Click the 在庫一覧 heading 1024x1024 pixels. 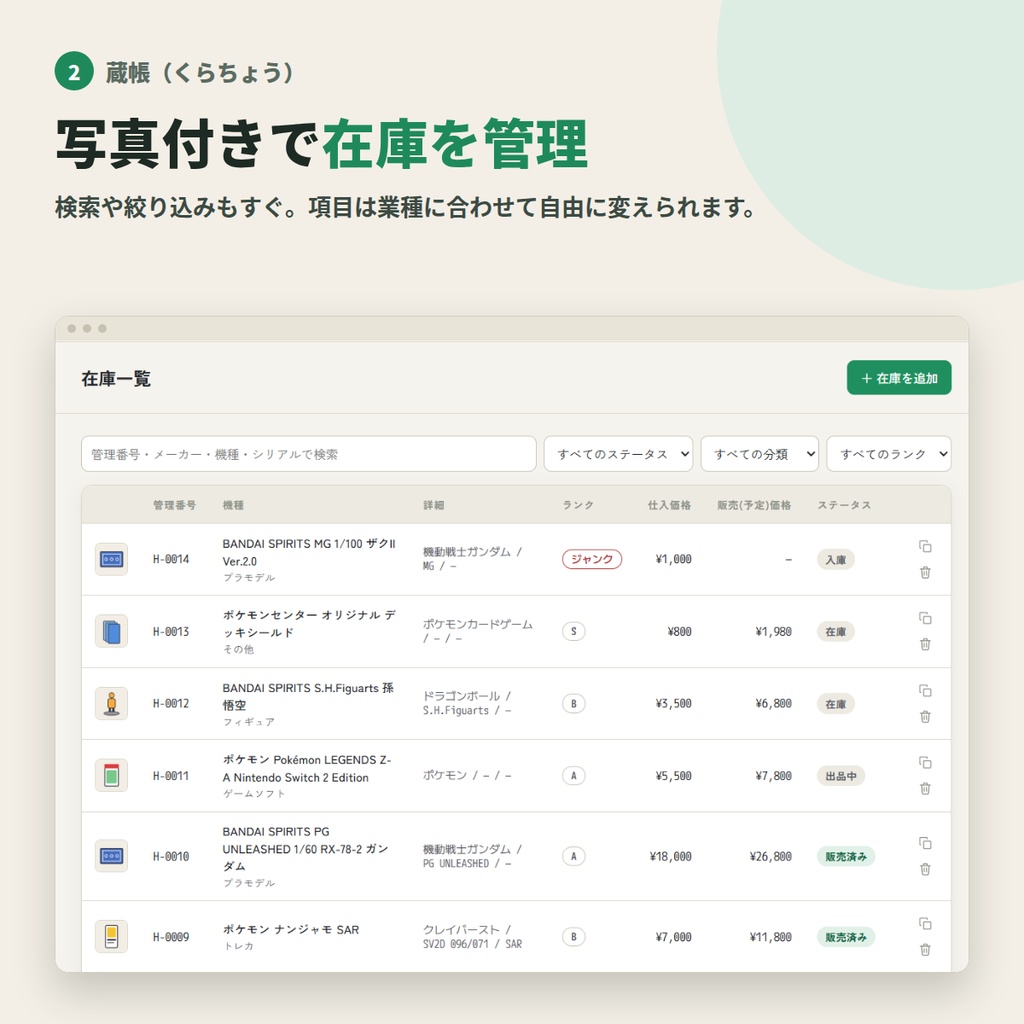(116, 378)
